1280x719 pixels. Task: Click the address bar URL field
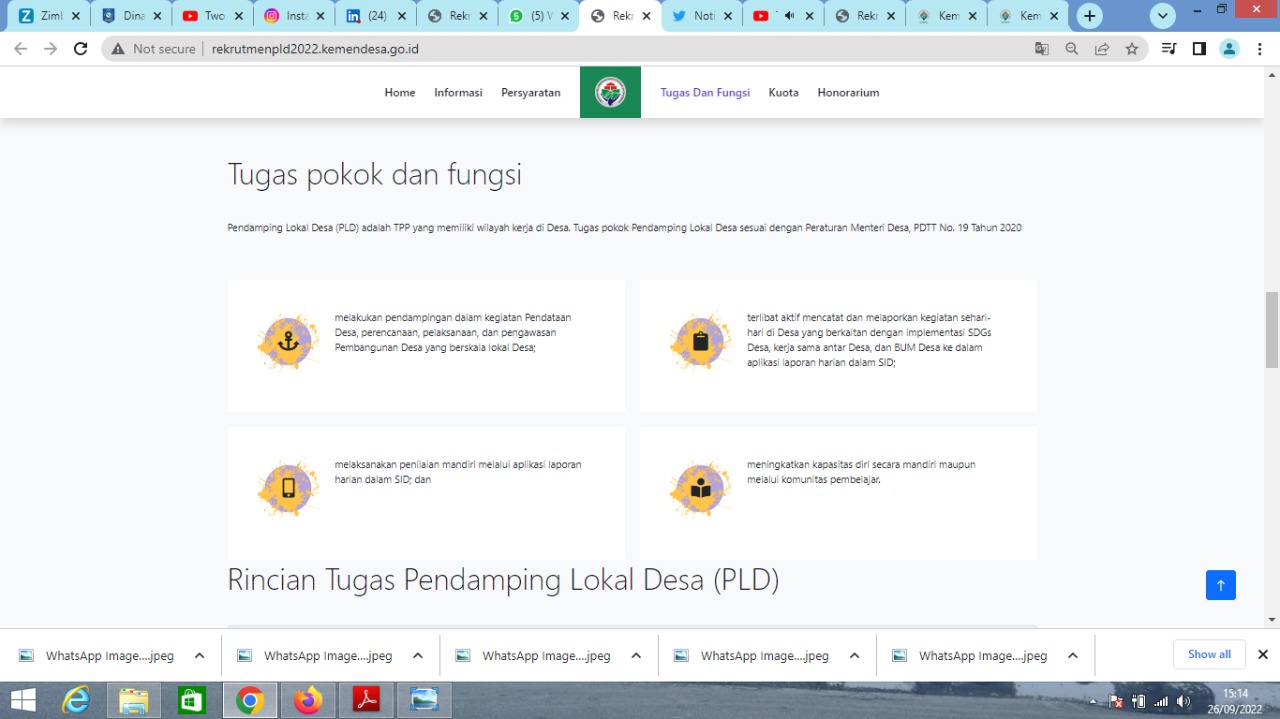[600, 49]
